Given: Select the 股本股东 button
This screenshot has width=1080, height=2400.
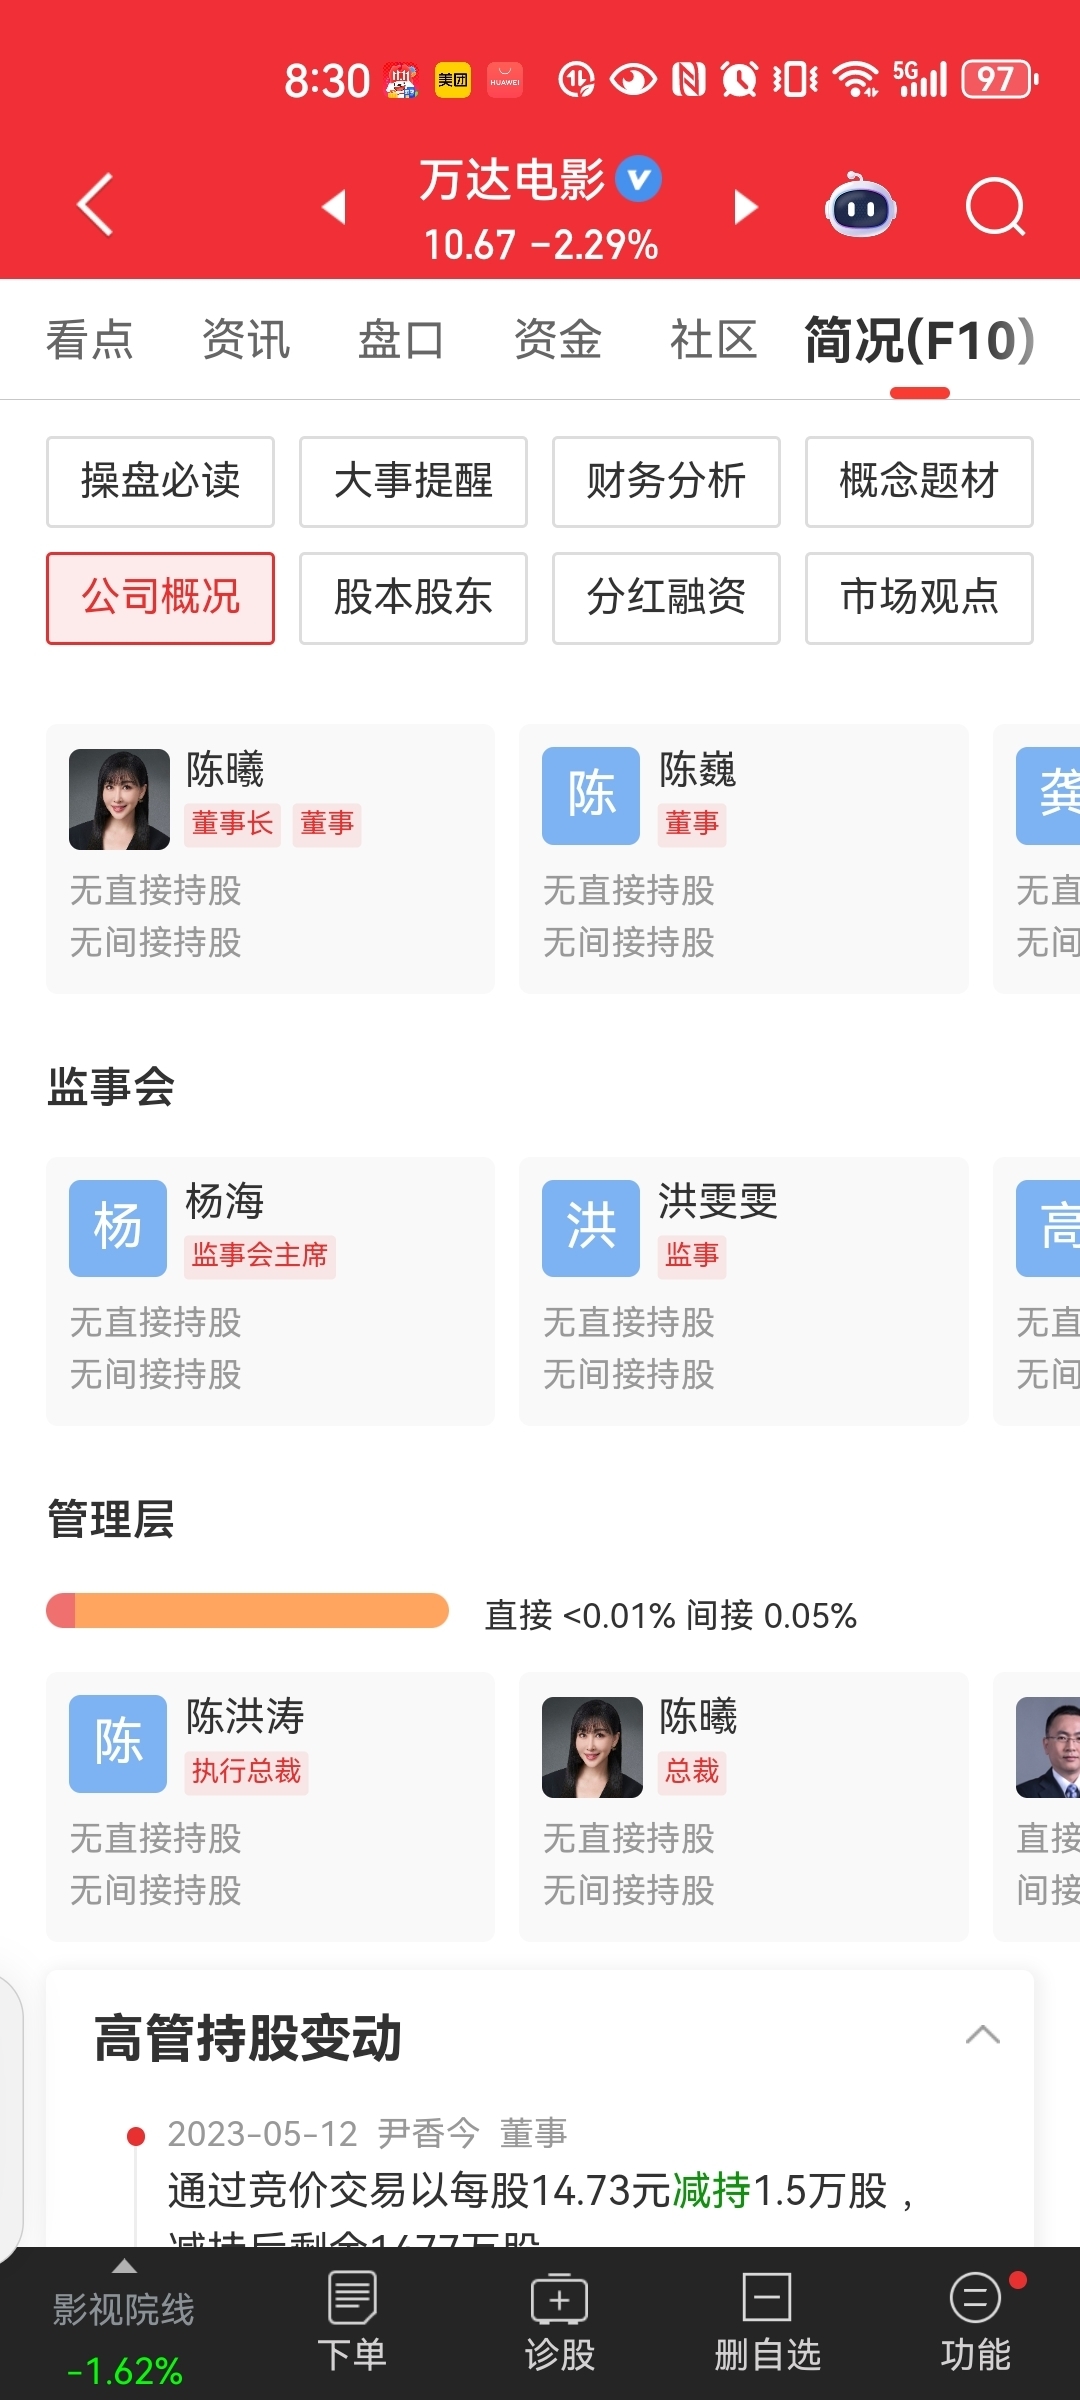Looking at the screenshot, I should click(413, 598).
